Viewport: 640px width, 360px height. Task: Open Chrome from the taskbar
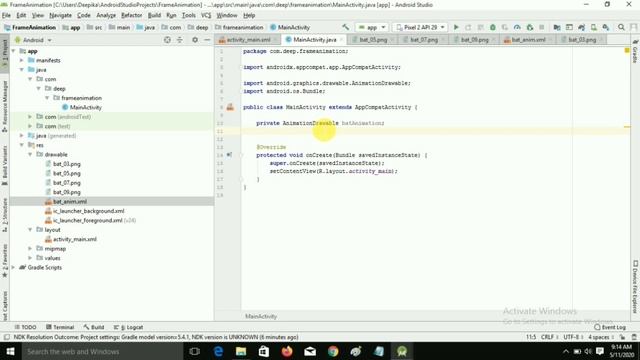(x=333, y=351)
